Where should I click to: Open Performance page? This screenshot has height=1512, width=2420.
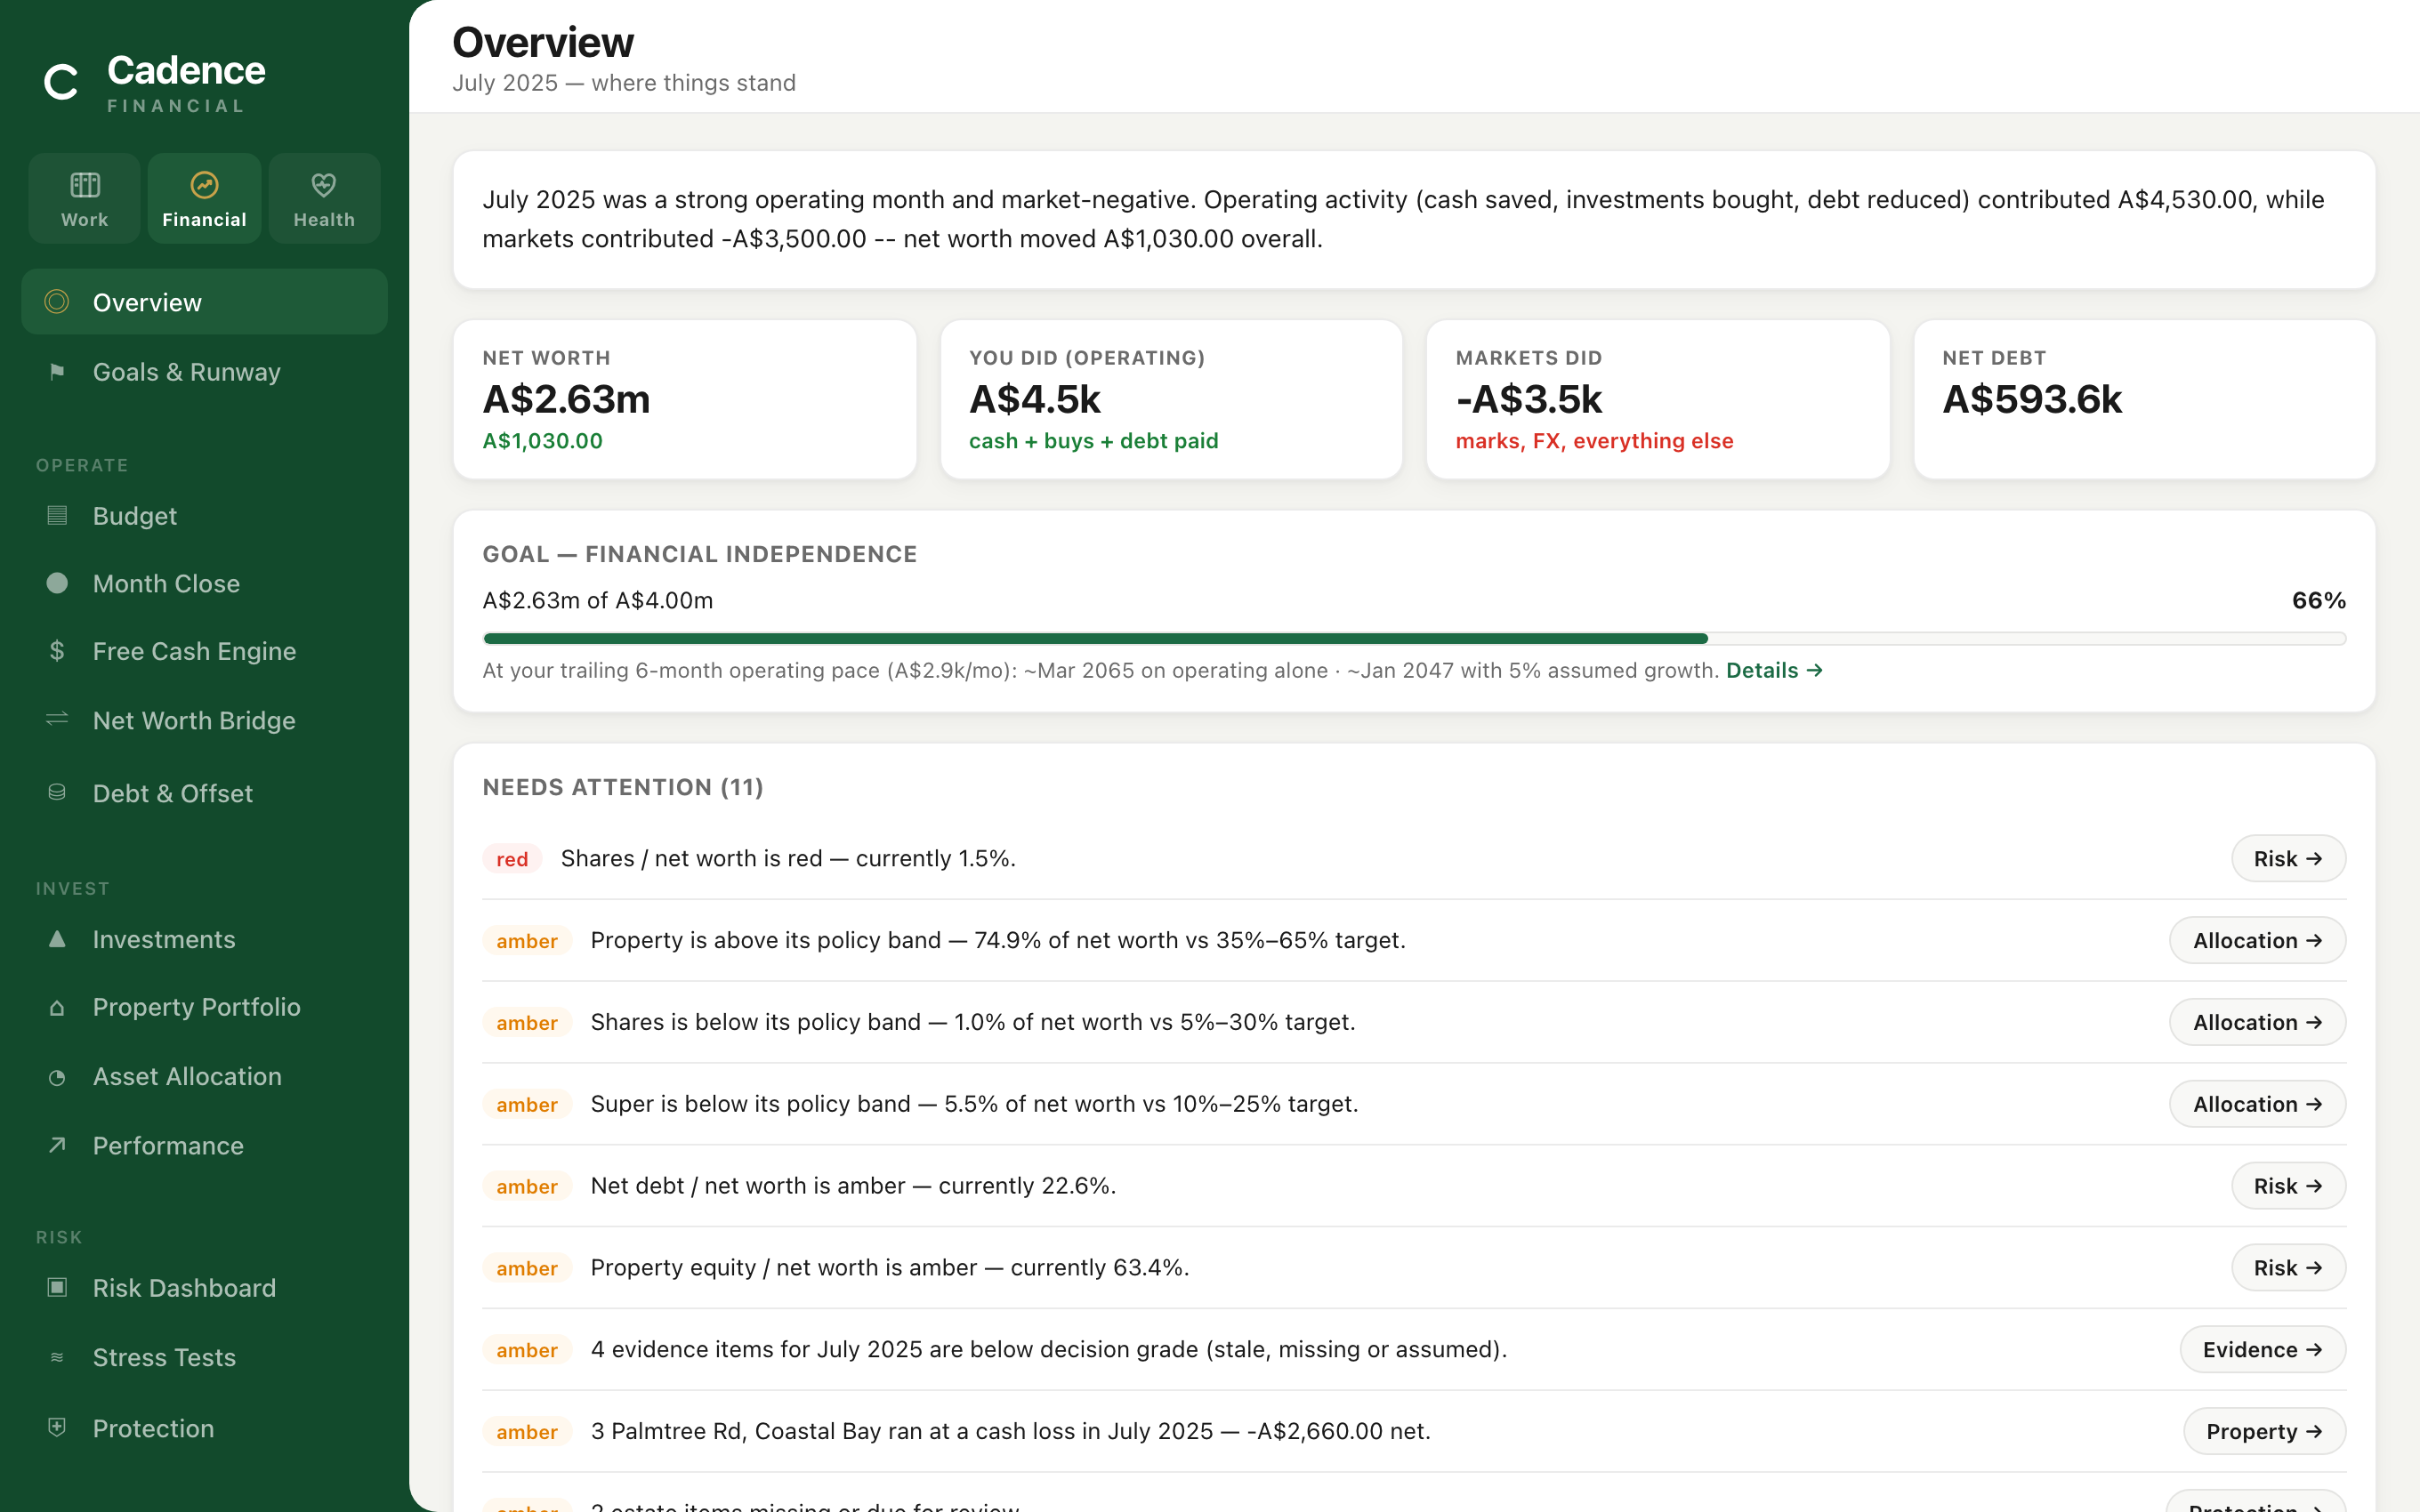204,1145
